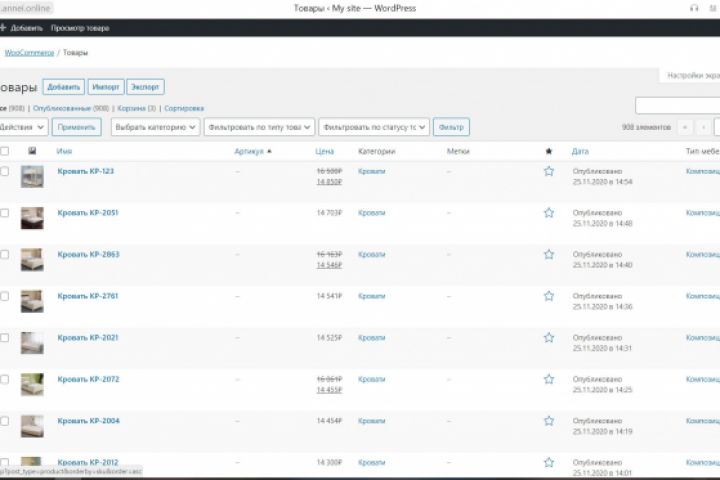This screenshot has height=480, width=720.
Task: Open product Кровать КР-2012
Action: pyautogui.click(x=88, y=462)
